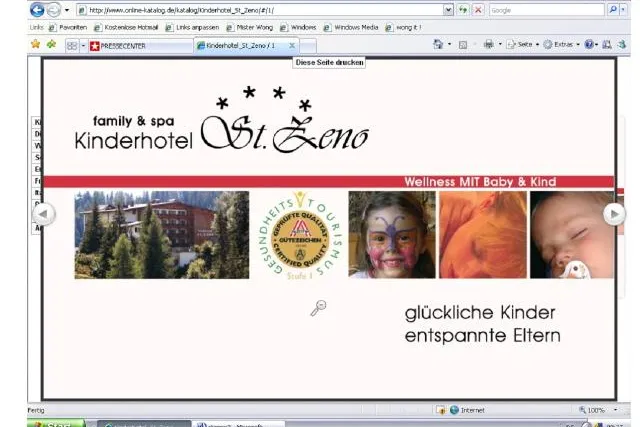Screen dimensions: 640x427
Task: Open the 'wong it !' bookmarklet link
Action: point(403,27)
